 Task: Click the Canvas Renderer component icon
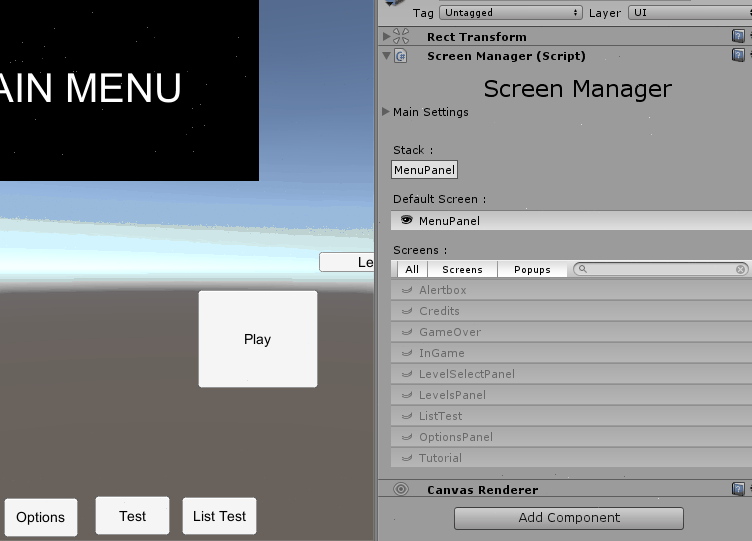[x=401, y=489]
